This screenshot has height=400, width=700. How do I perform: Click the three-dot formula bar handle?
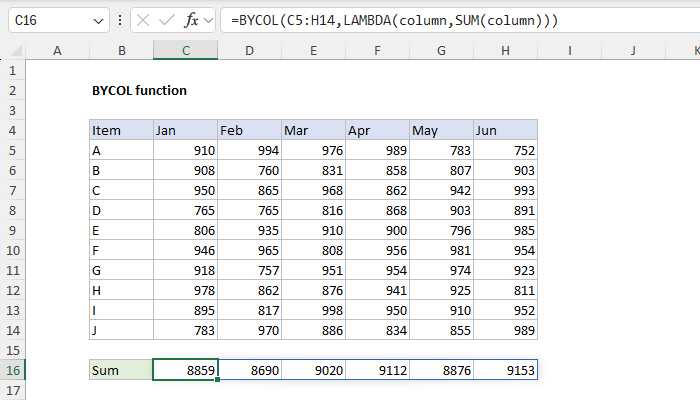click(x=120, y=21)
